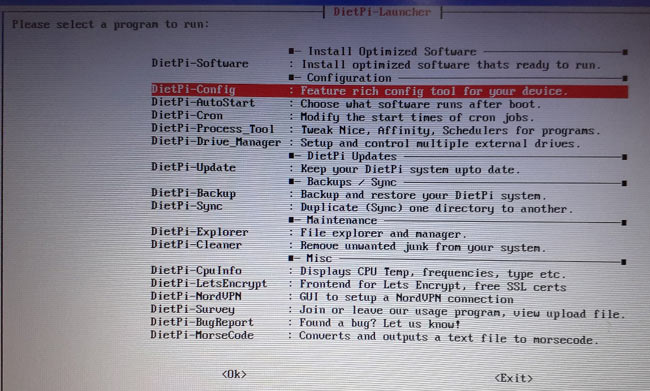650x391 pixels.
Task: Click 'Keep your DietPi system upto date.' text
Action: (x=410, y=169)
